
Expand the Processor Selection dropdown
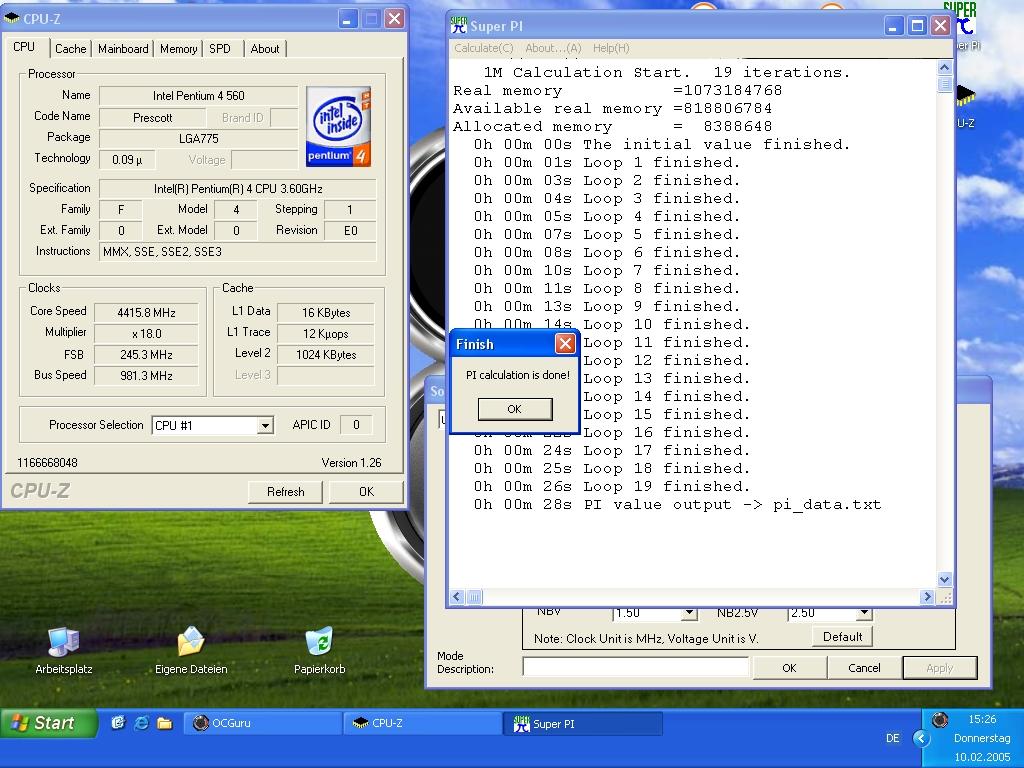(264, 426)
